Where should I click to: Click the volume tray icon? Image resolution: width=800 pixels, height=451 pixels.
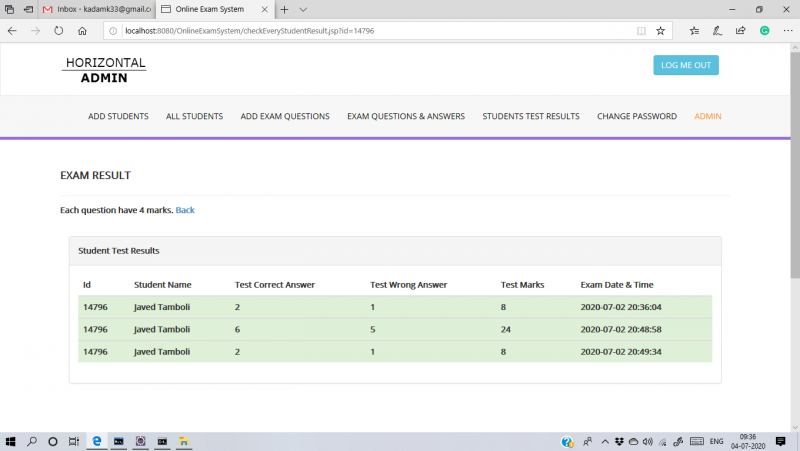648,442
